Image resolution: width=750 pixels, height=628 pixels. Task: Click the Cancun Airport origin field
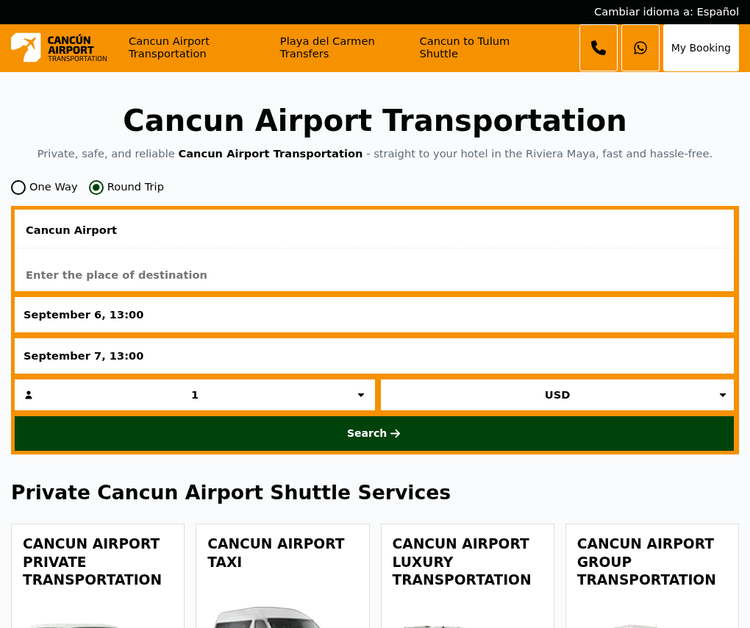click(374, 230)
